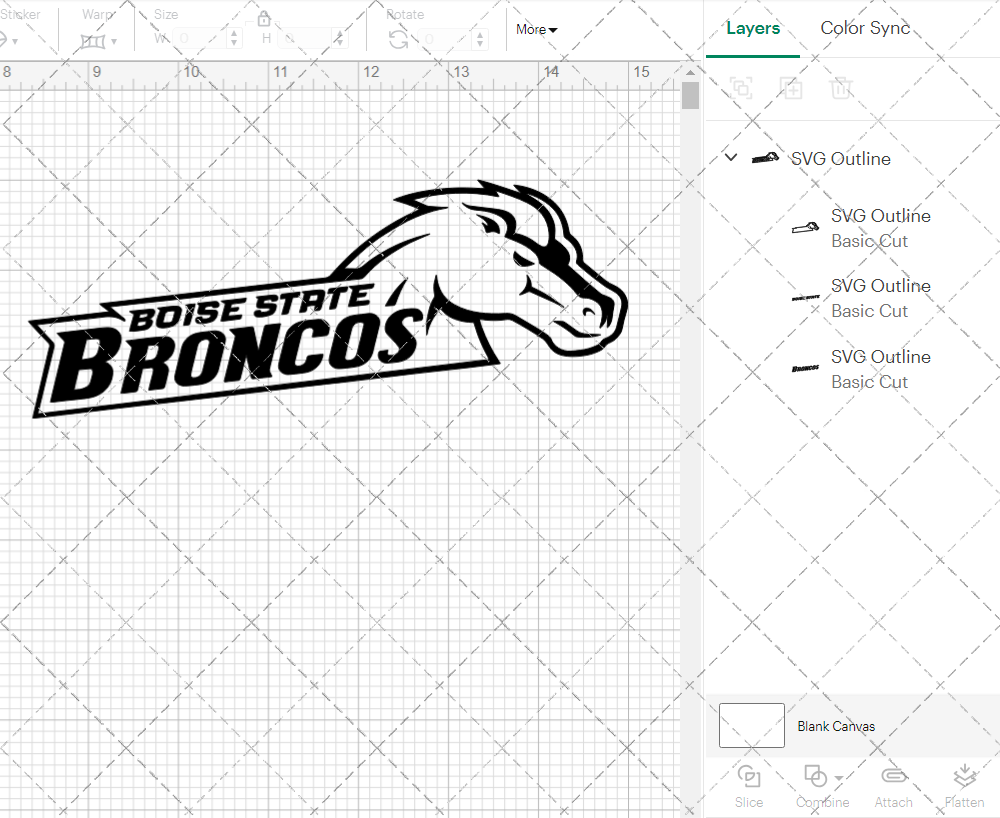Open the Combine tool
1000x818 pixels.
pyautogui.click(x=816, y=785)
